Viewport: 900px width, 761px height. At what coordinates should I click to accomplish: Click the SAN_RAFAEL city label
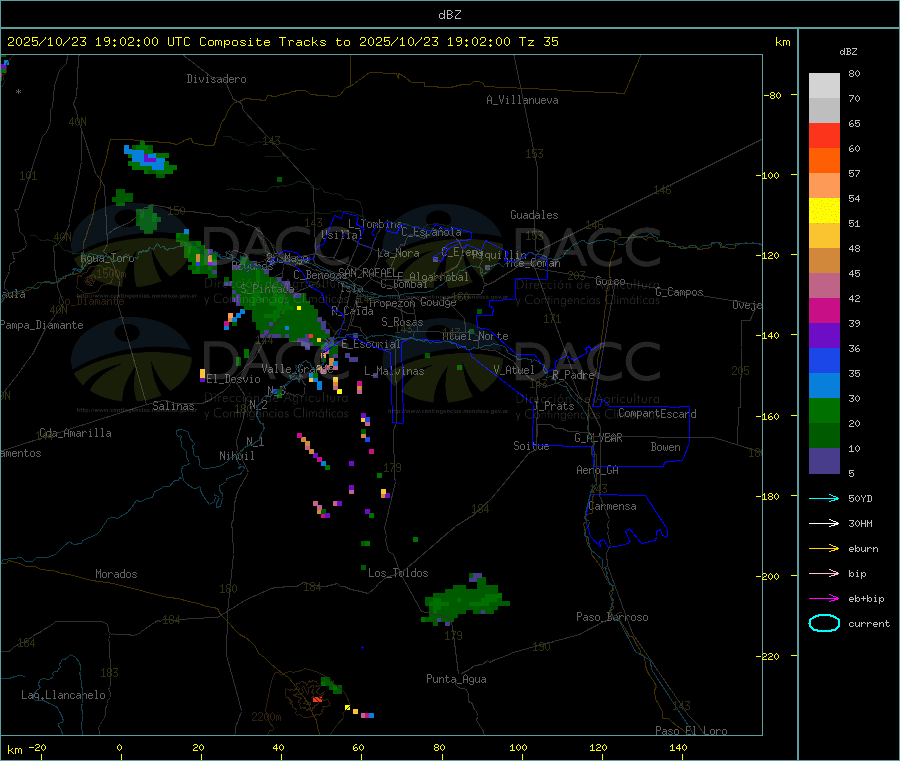tap(367, 273)
